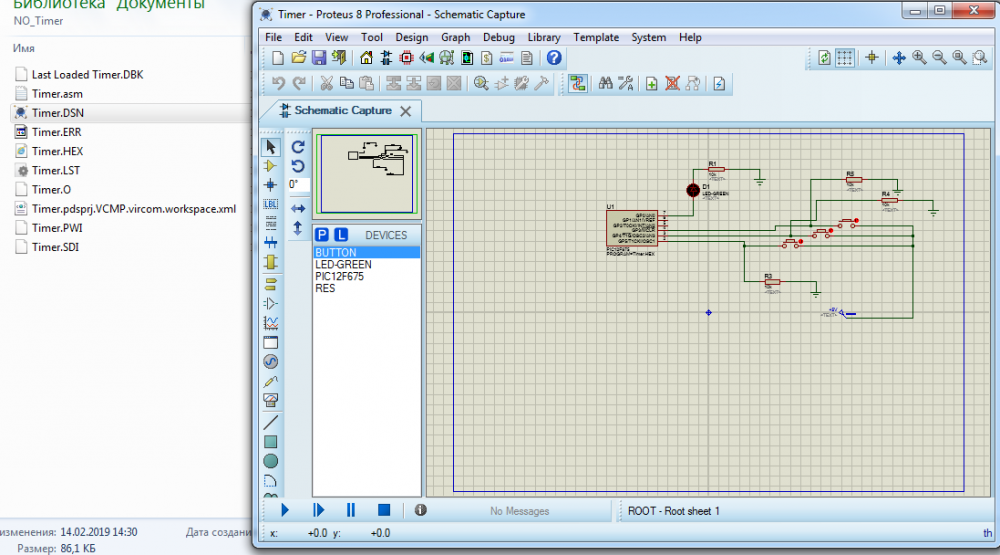1000x555 pixels.
Task: Open the File menu
Action: point(274,38)
